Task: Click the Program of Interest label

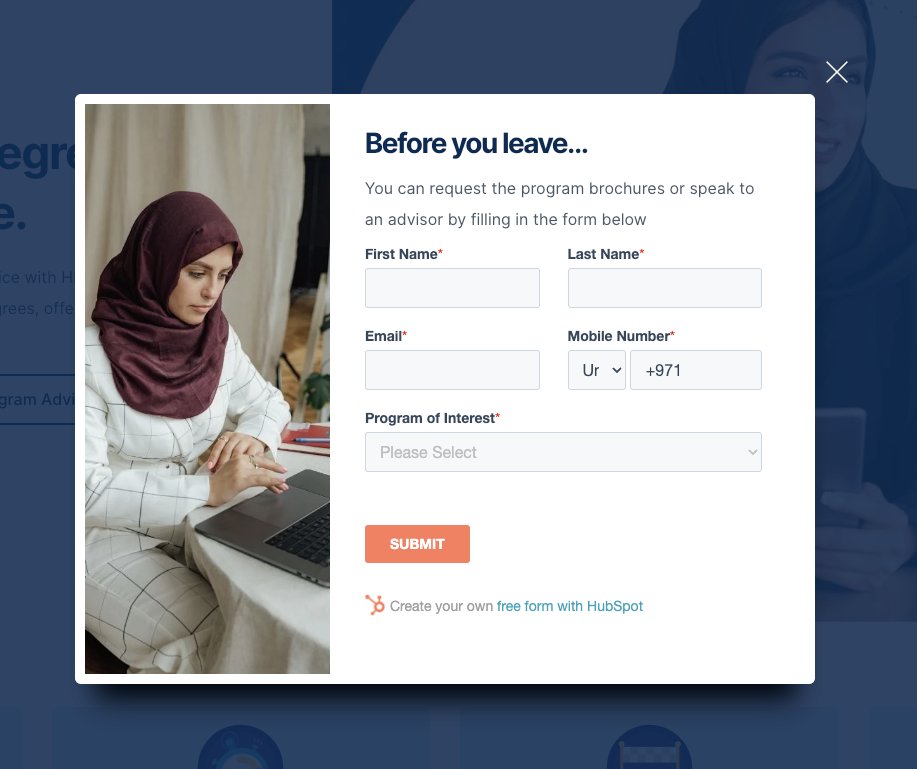Action: click(430, 418)
